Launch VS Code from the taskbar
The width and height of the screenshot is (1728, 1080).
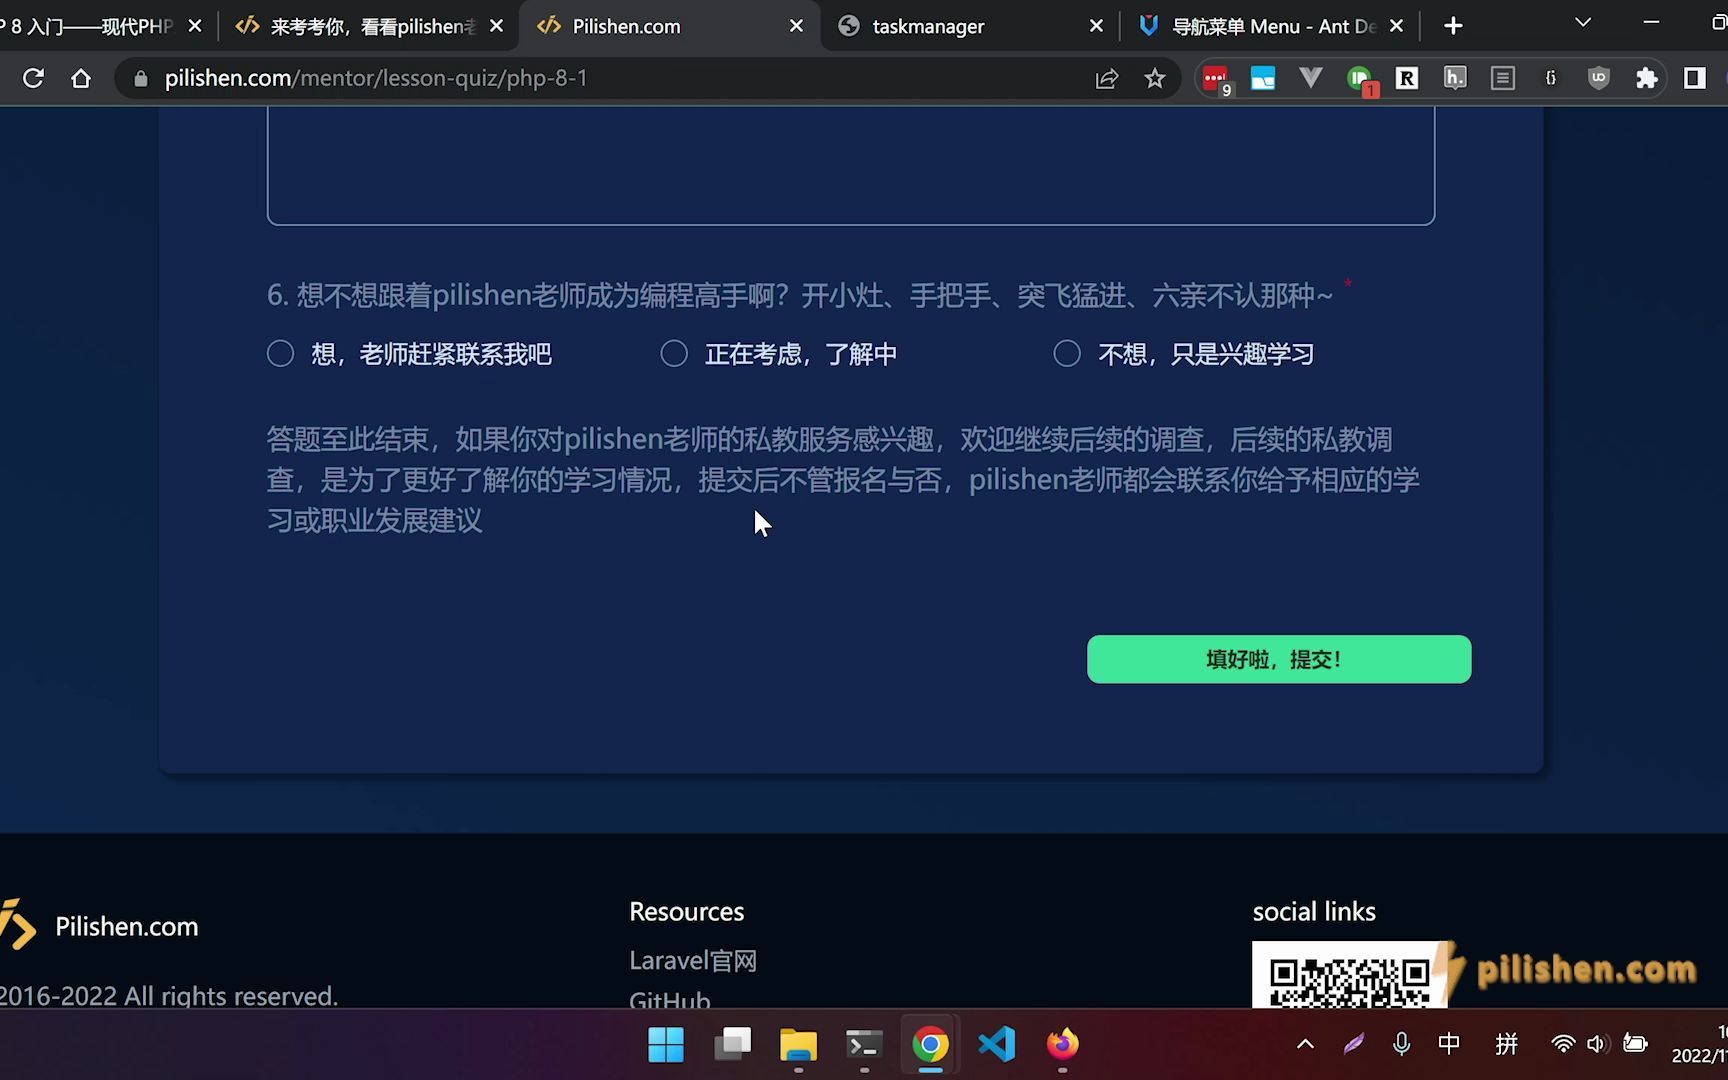click(996, 1045)
